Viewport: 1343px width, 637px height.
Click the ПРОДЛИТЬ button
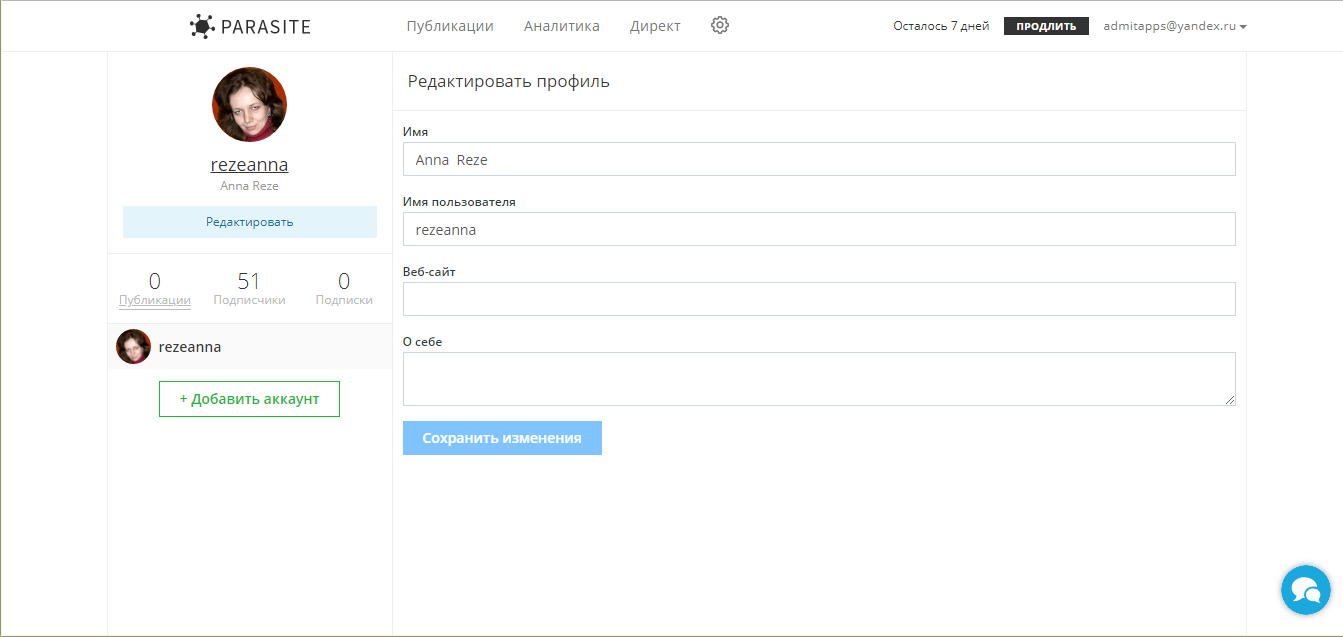[1046, 26]
